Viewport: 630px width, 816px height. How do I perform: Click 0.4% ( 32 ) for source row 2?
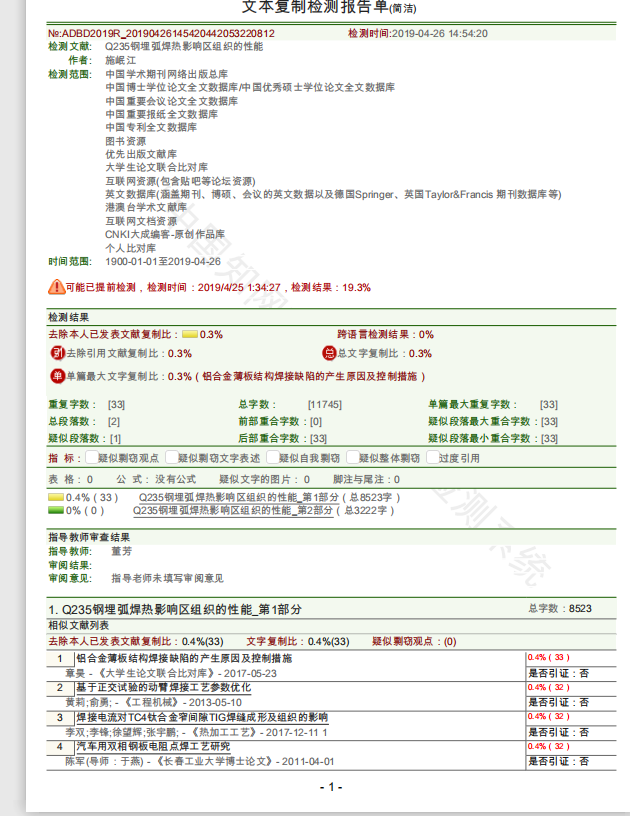[548, 687]
